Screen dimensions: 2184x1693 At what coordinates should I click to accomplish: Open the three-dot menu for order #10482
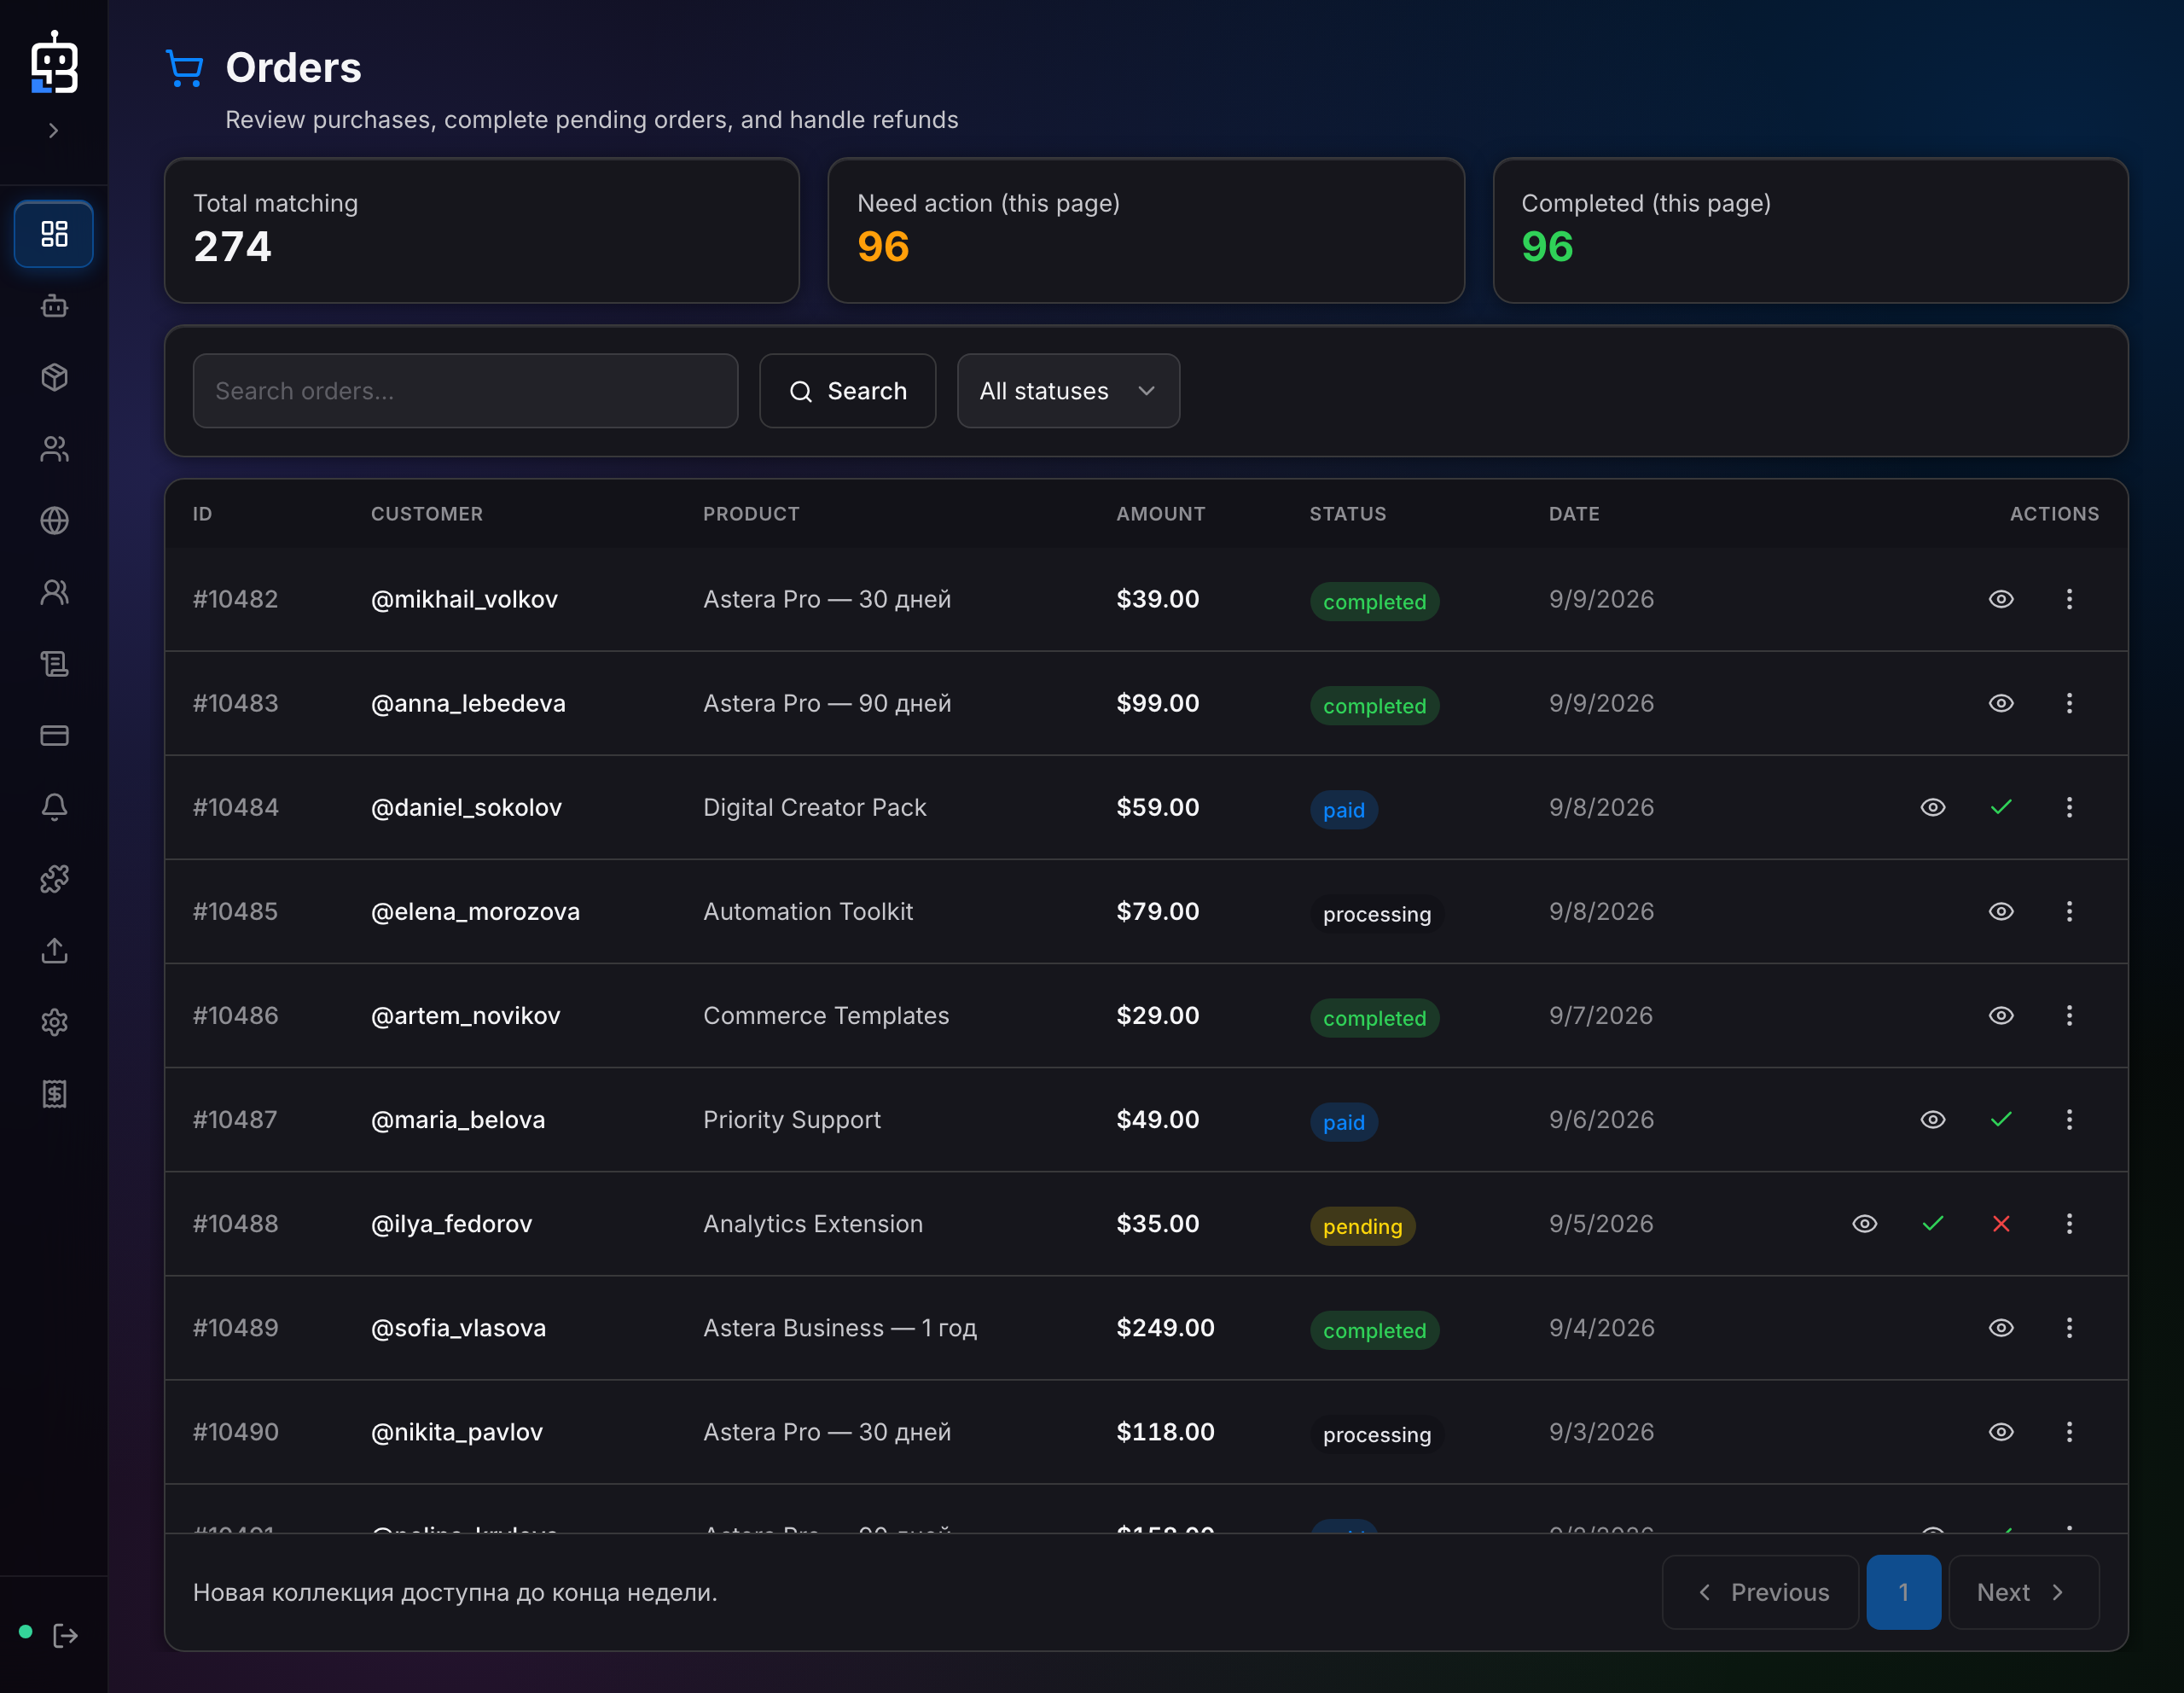tap(2069, 599)
